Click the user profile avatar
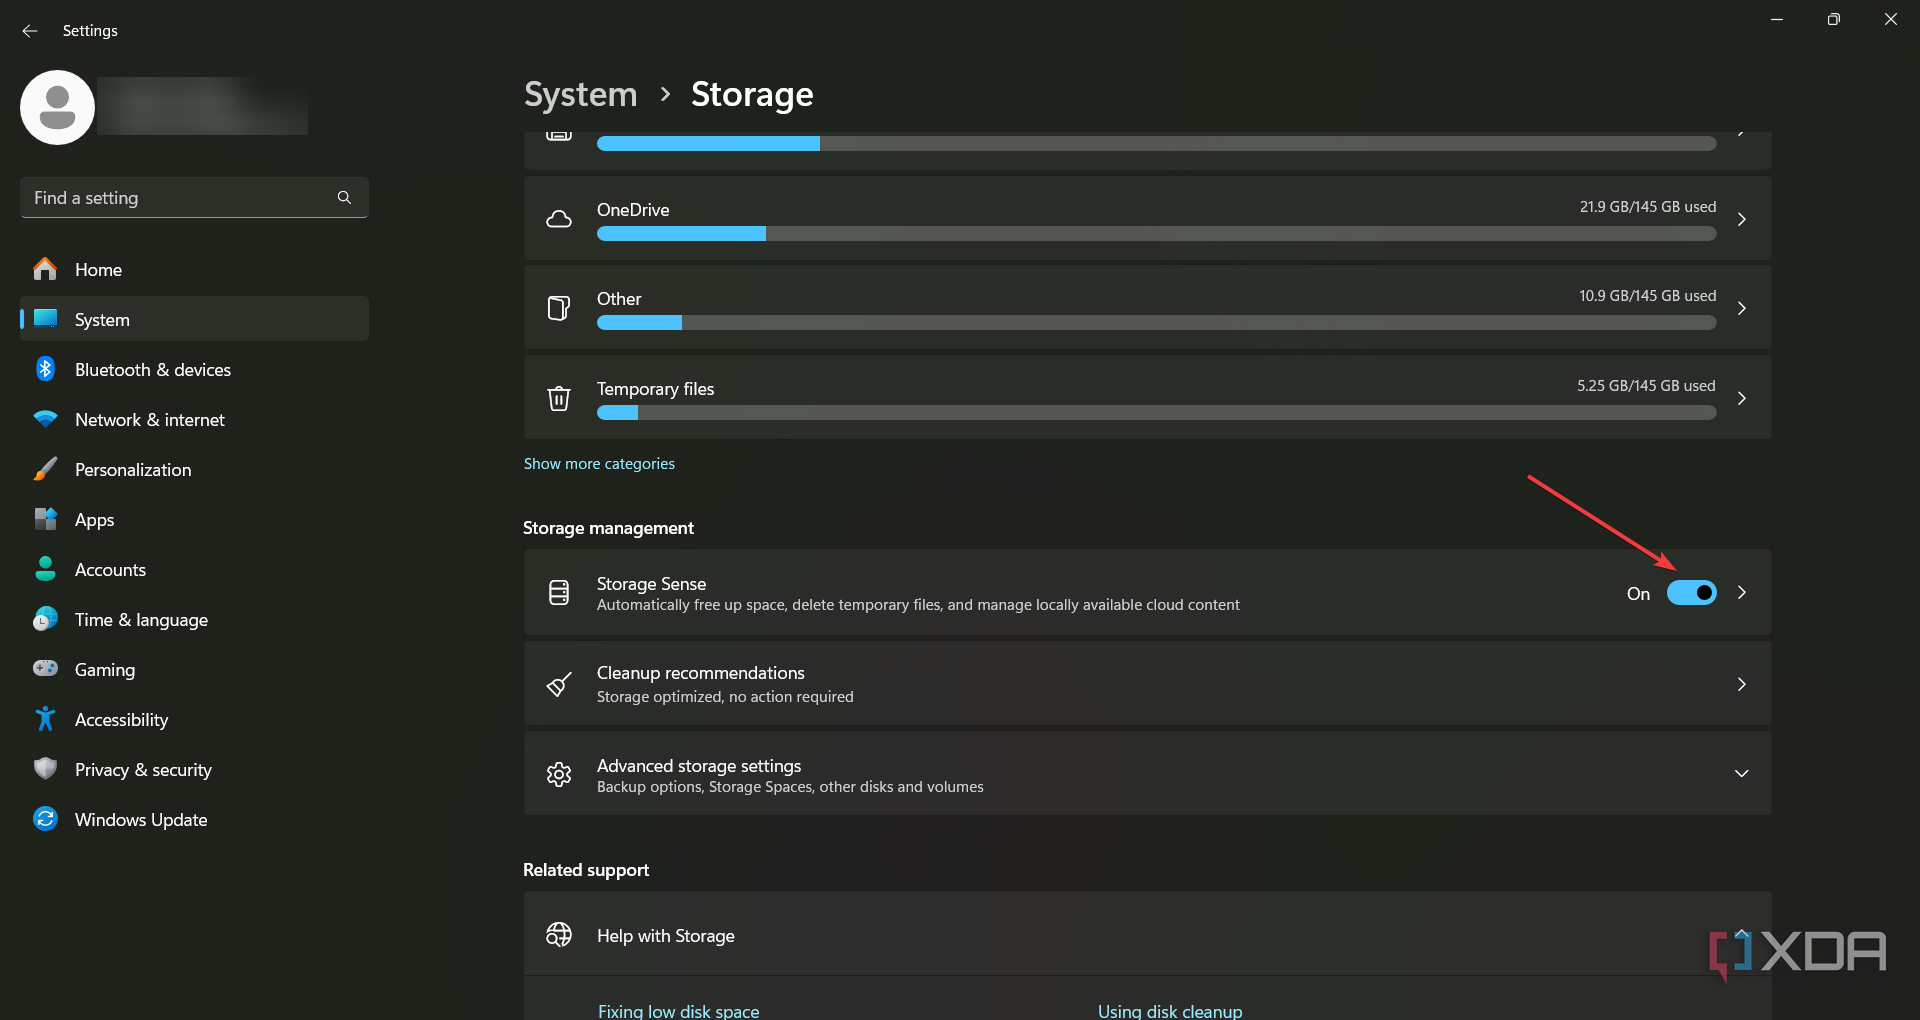The image size is (1920, 1020). (58, 107)
